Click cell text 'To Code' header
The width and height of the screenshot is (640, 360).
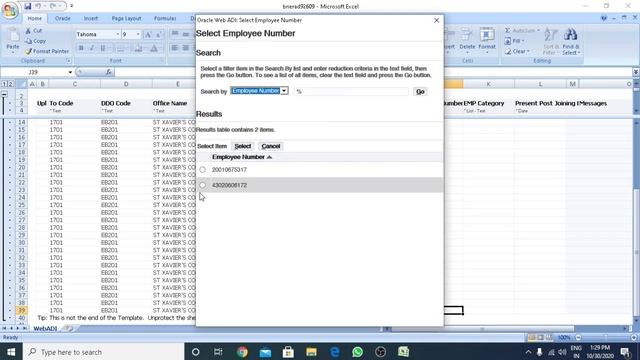[x=61, y=103]
